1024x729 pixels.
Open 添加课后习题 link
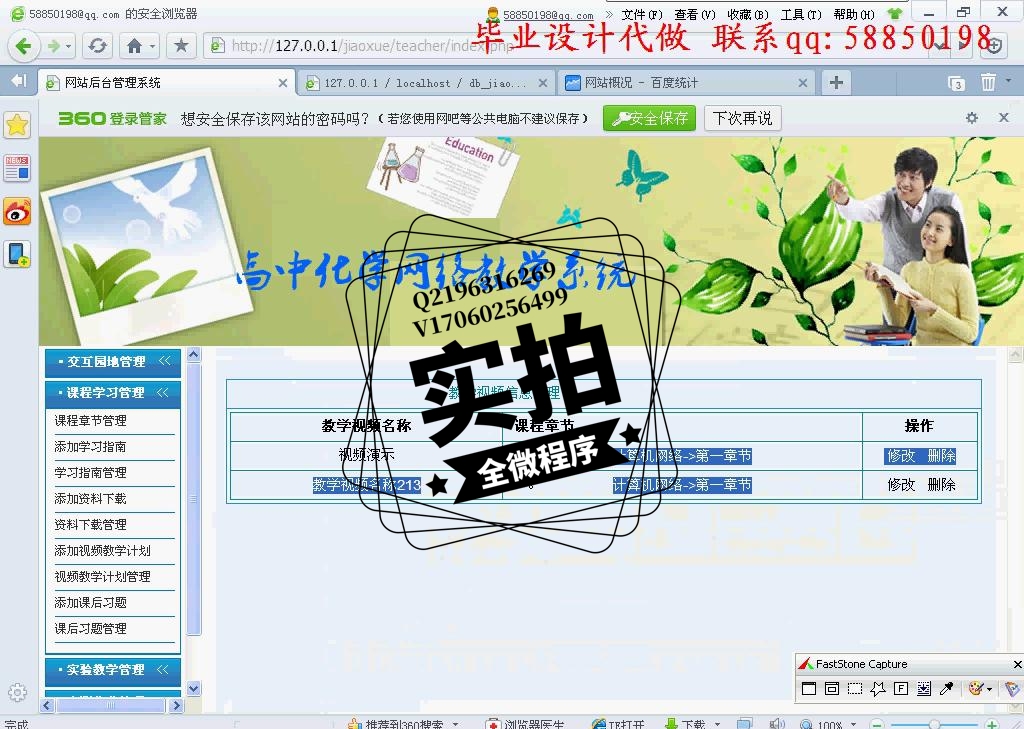[90, 603]
